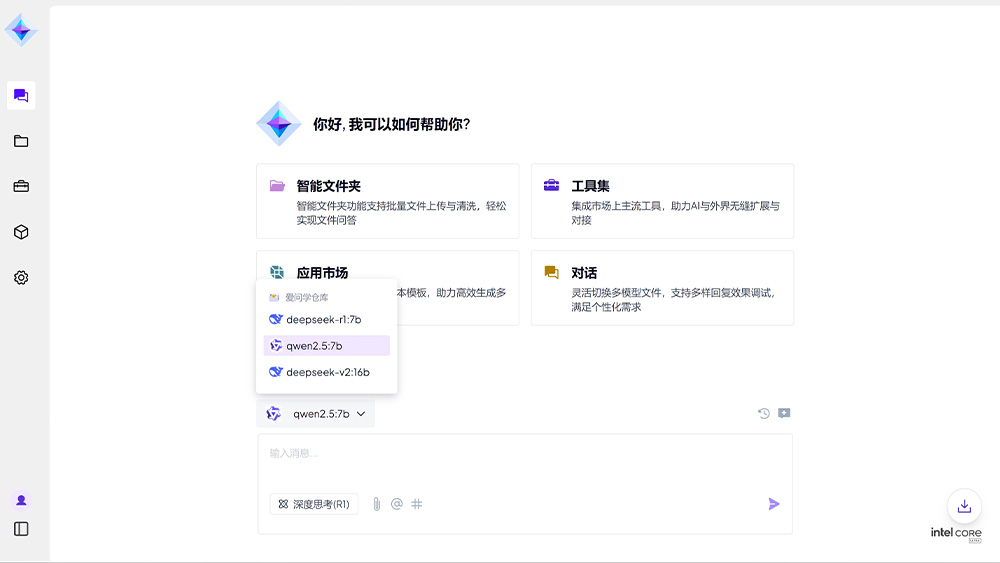Click the paperclip attachment icon
The height and width of the screenshot is (563, 1000).
coord(377,504)
